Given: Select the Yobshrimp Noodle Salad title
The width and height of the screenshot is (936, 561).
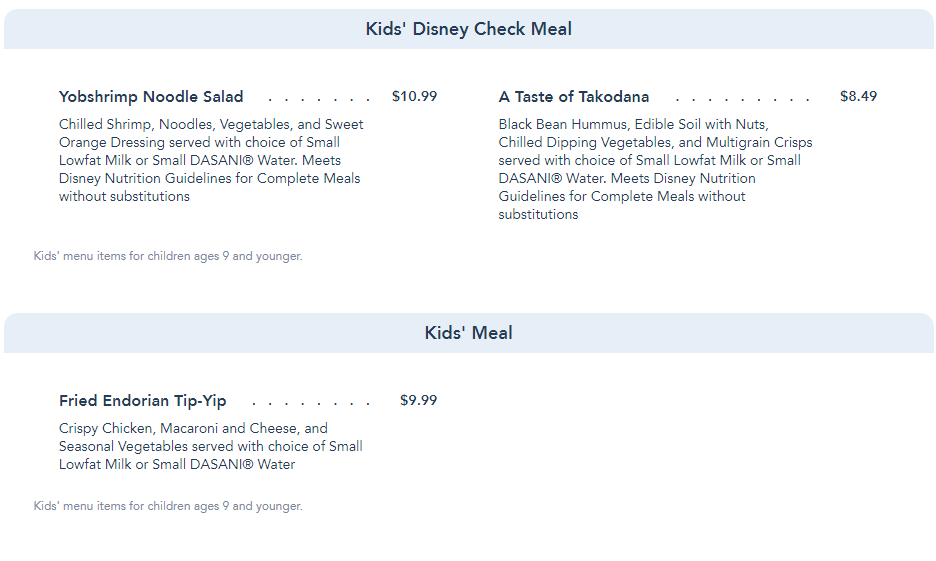Looking at the screenshot, I should coord(151,97).
